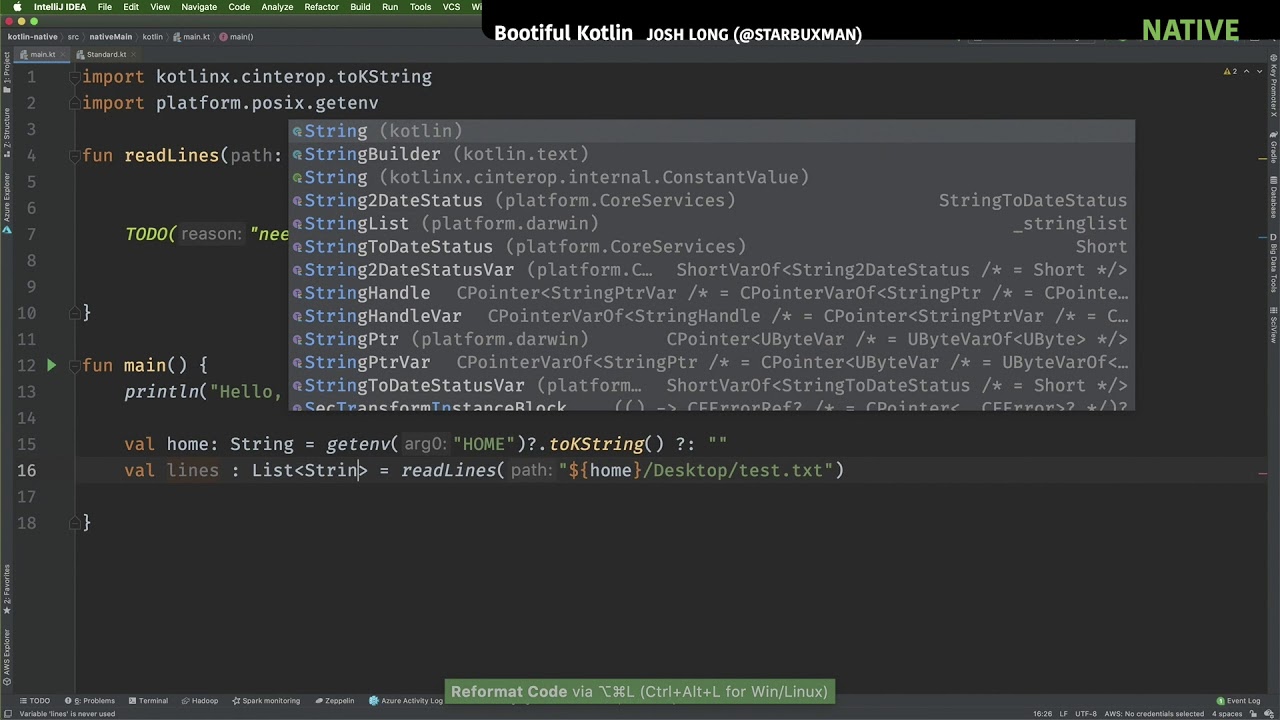Image resolution: width=1280 pixels, height=720 pixels.
Task: Click the src breadcrumb
Action: coord(72,37)
